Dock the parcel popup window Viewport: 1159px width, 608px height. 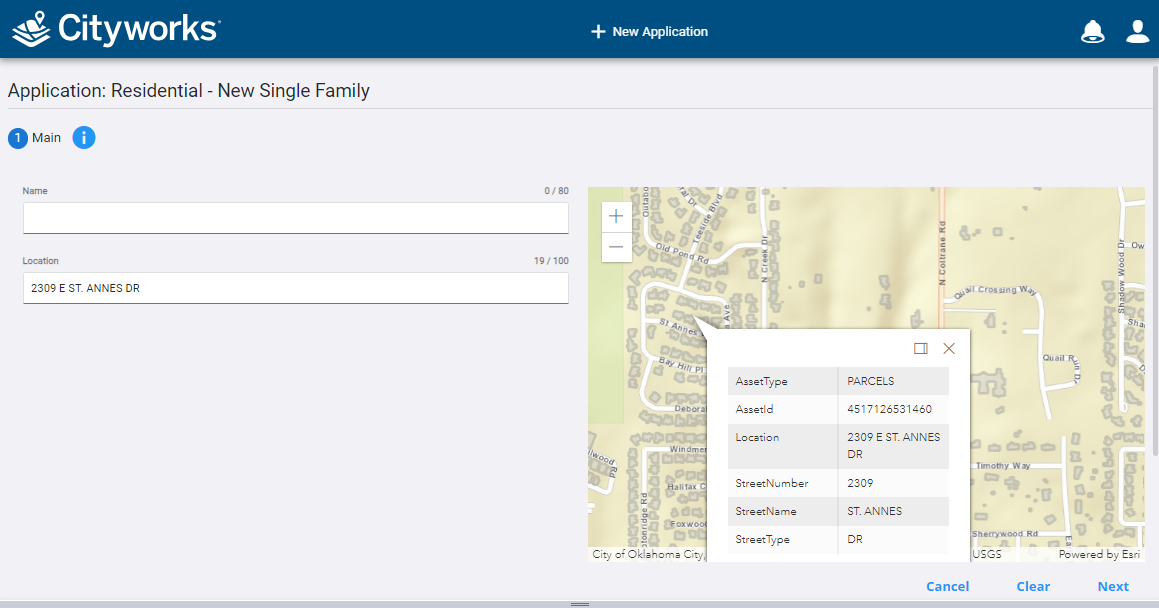tap(921, 349)
